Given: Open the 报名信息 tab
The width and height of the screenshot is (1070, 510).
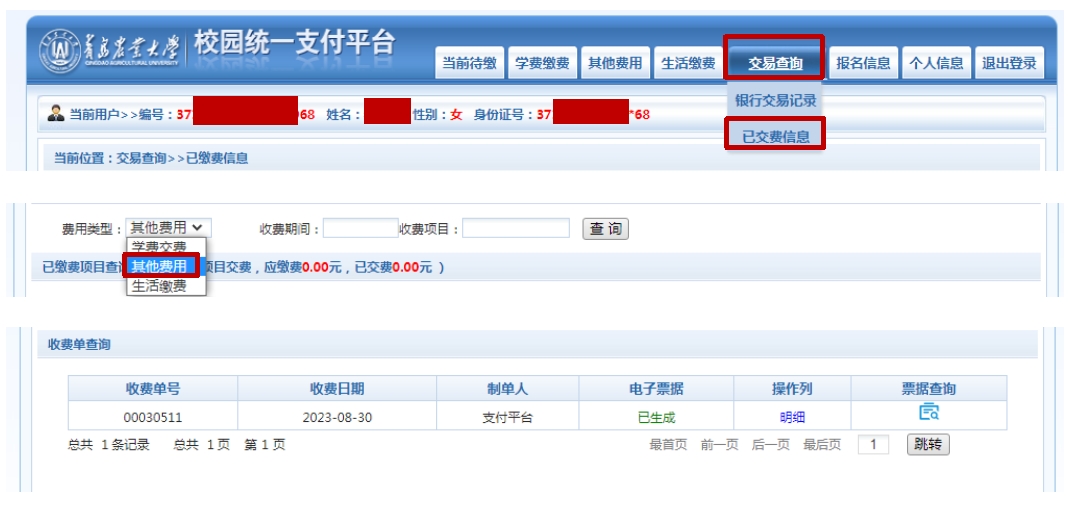Looking at the screenshot, I should click(x=863, y=63).
